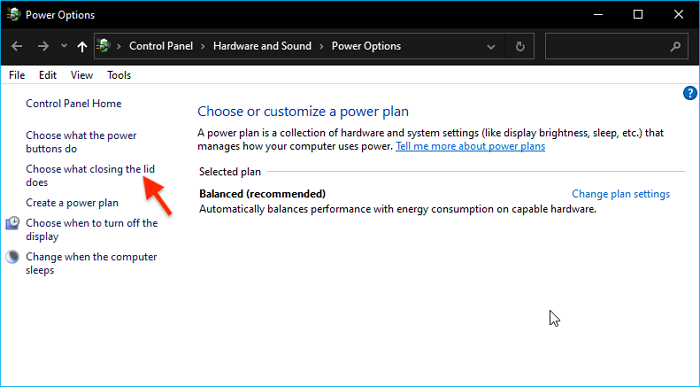Refresh the Power Options page
The height and width of the screenshot is (387, 700).
[x=520, y=46]
